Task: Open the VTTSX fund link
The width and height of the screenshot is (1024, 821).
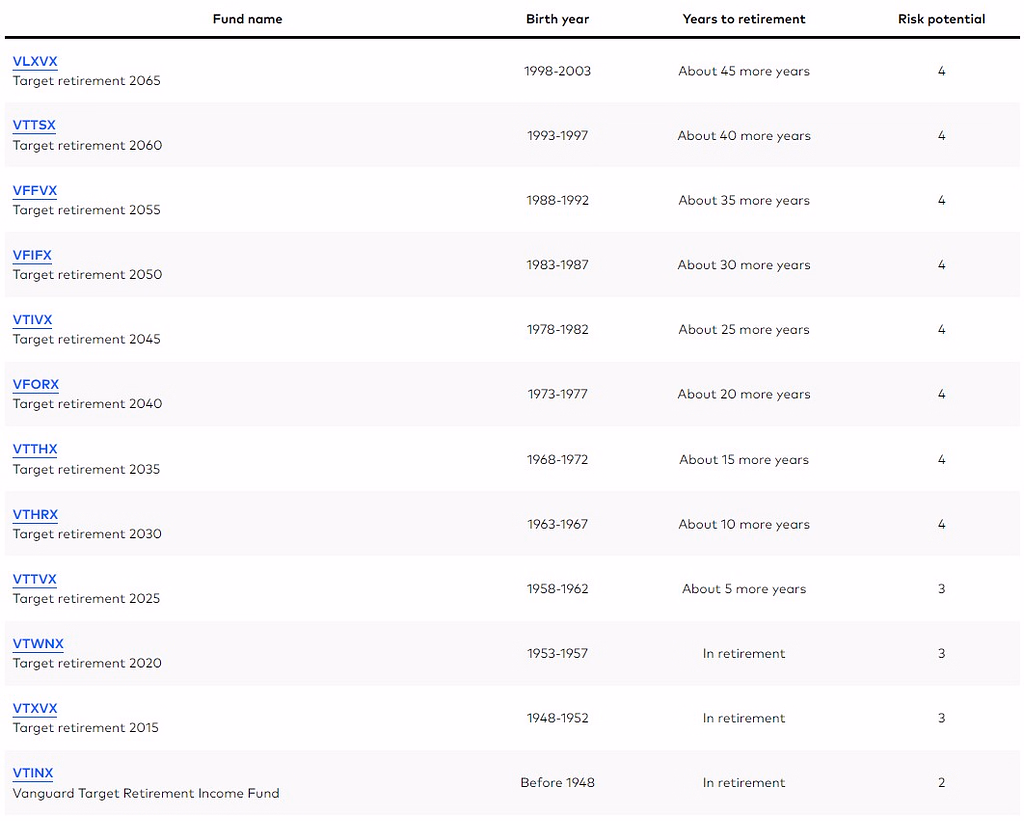Action: (x=34, y=125)
